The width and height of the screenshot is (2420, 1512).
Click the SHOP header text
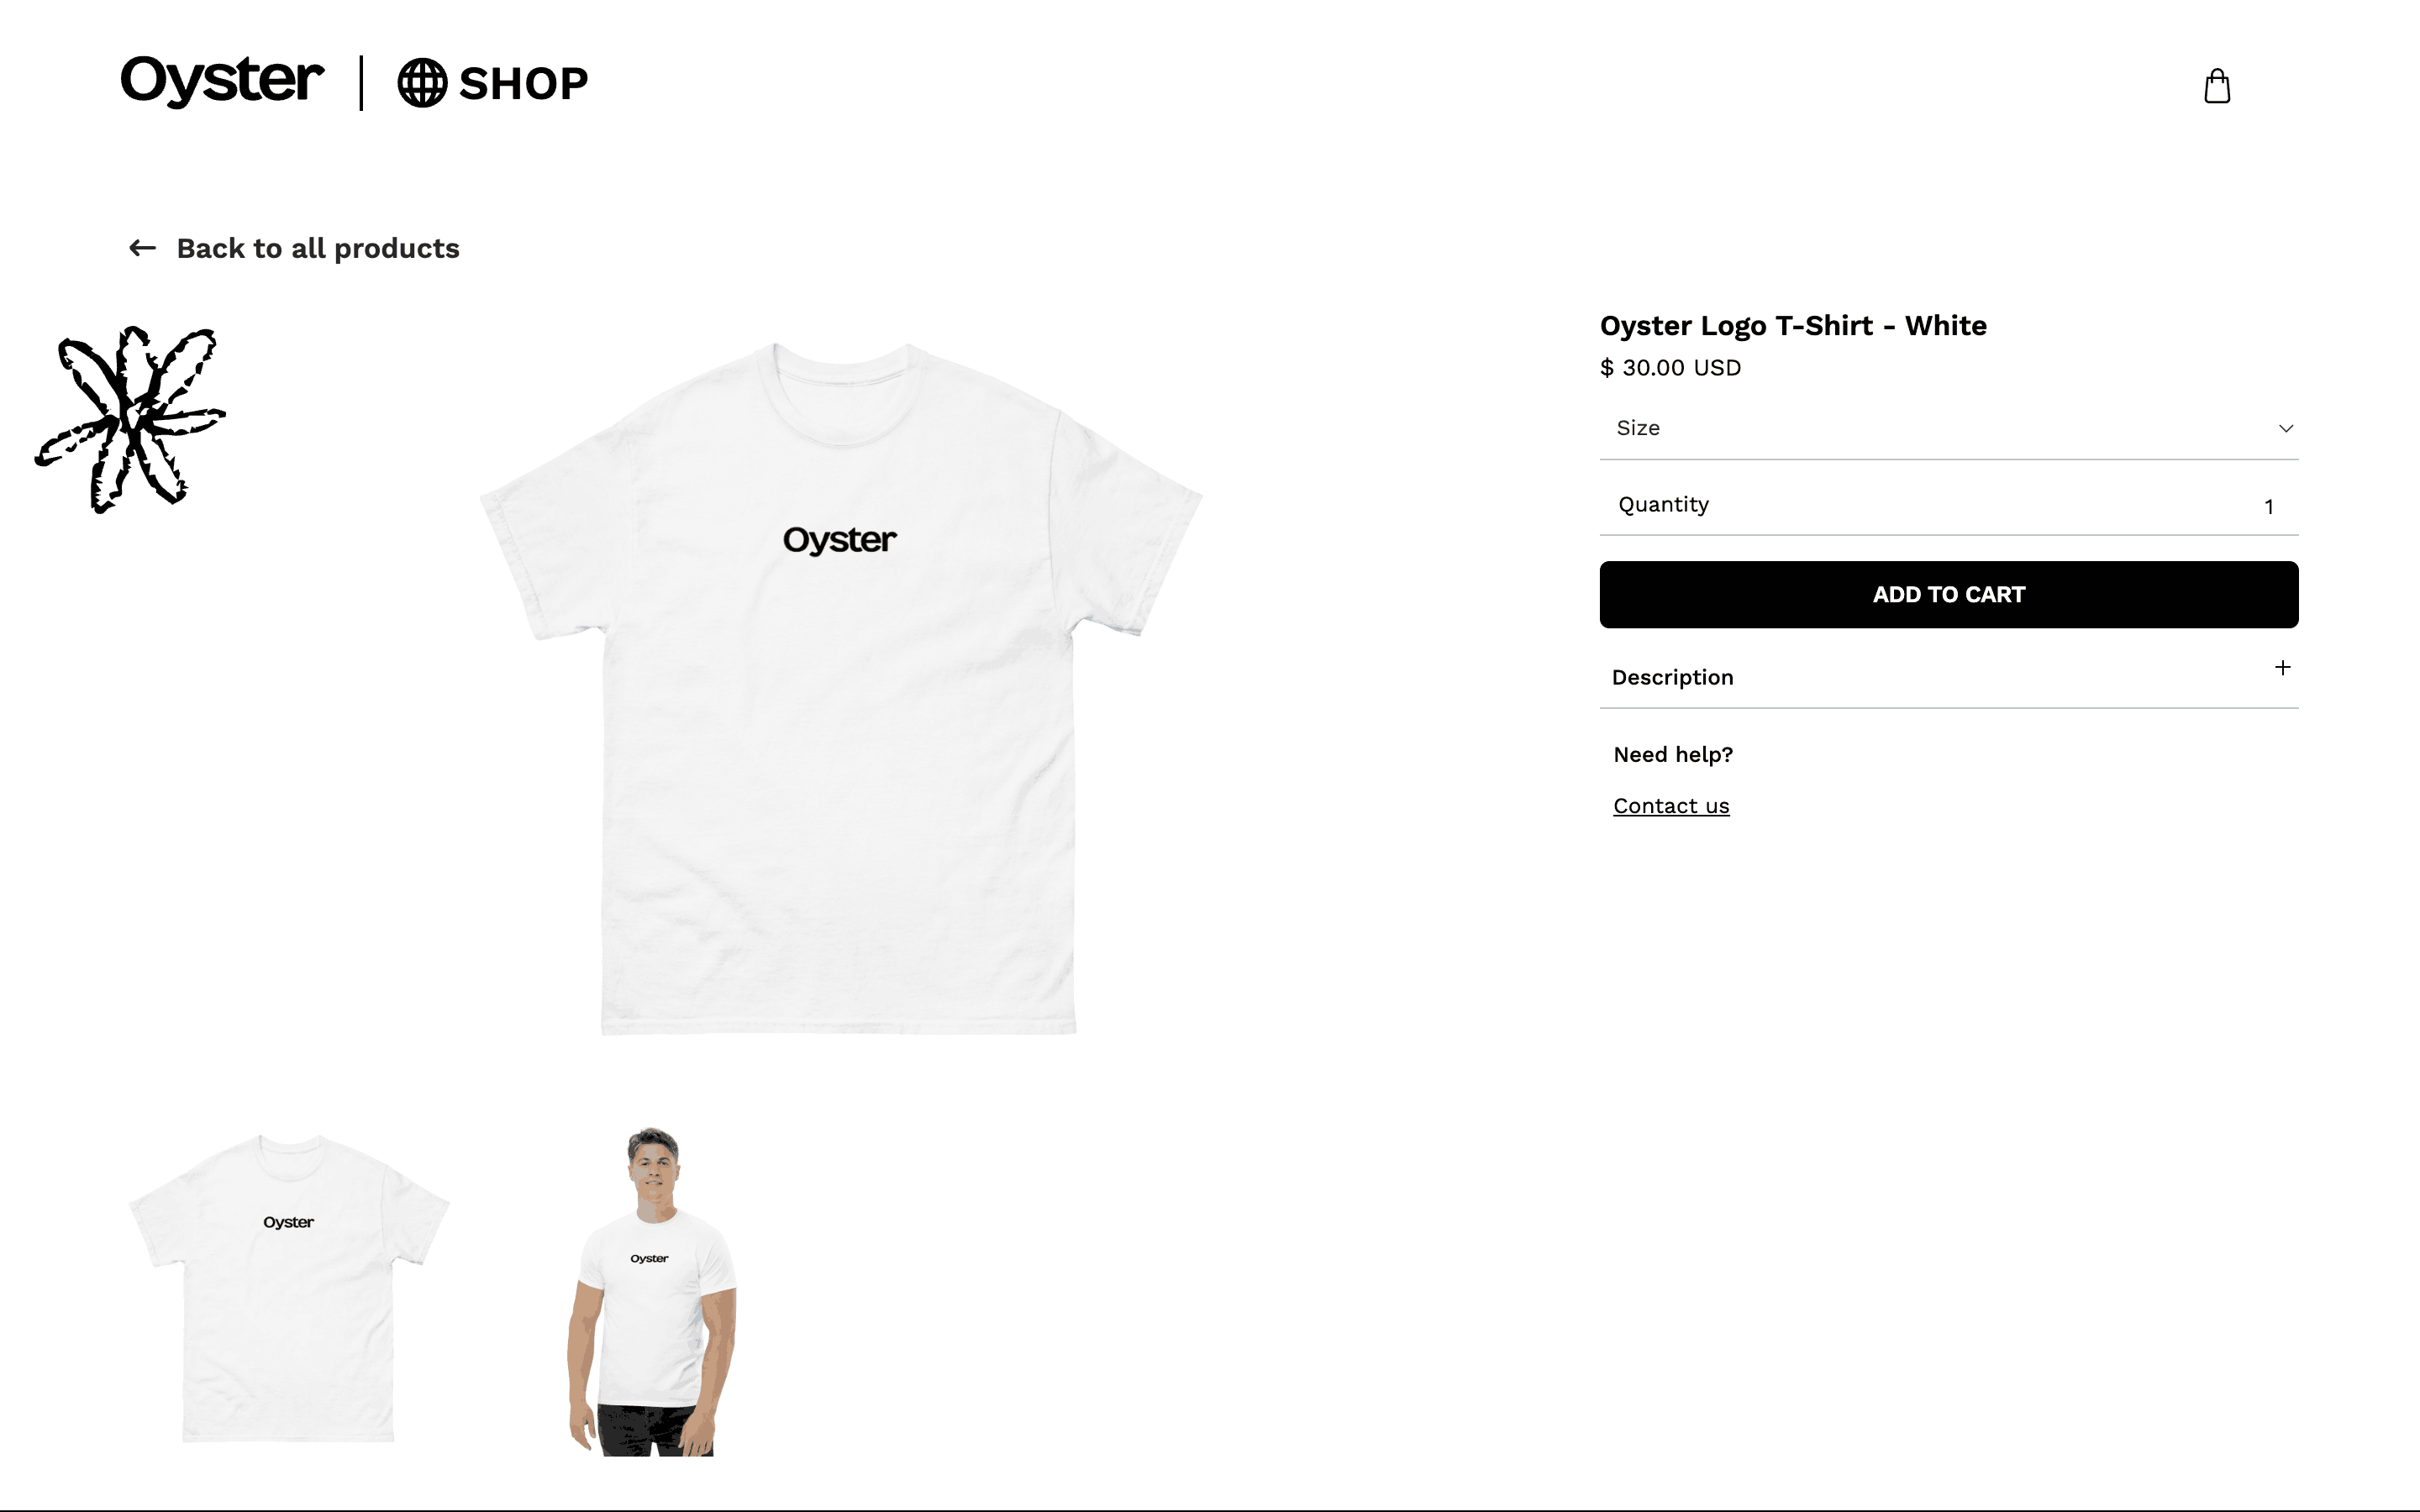[x=523, y=84]
